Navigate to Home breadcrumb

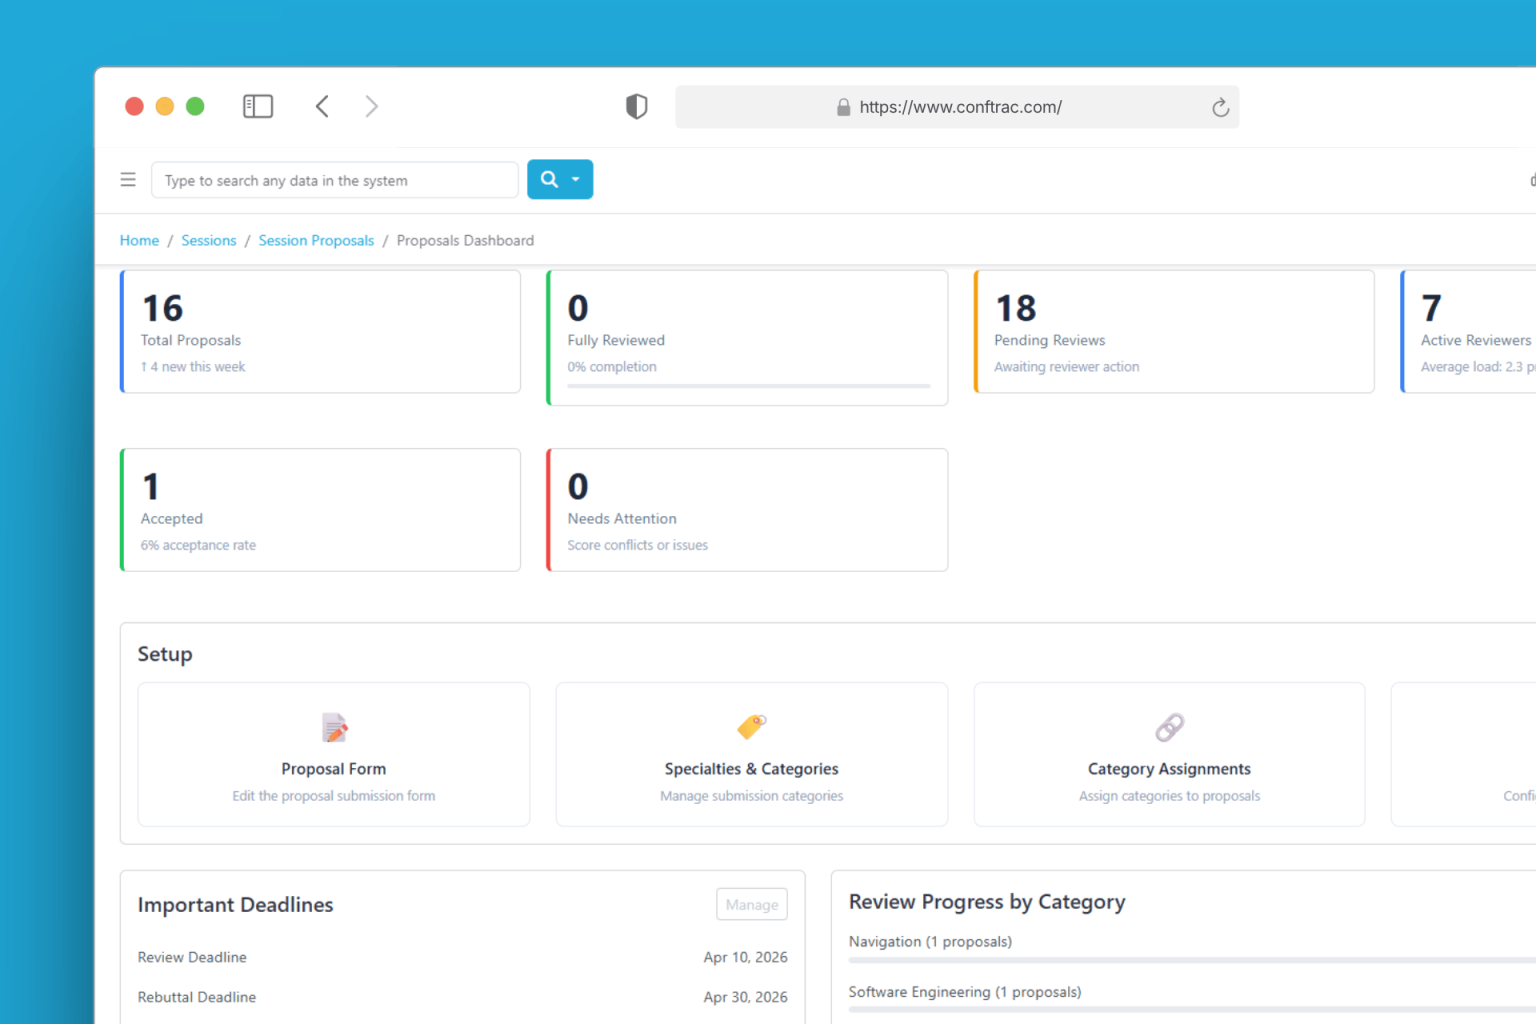(139, 241)
